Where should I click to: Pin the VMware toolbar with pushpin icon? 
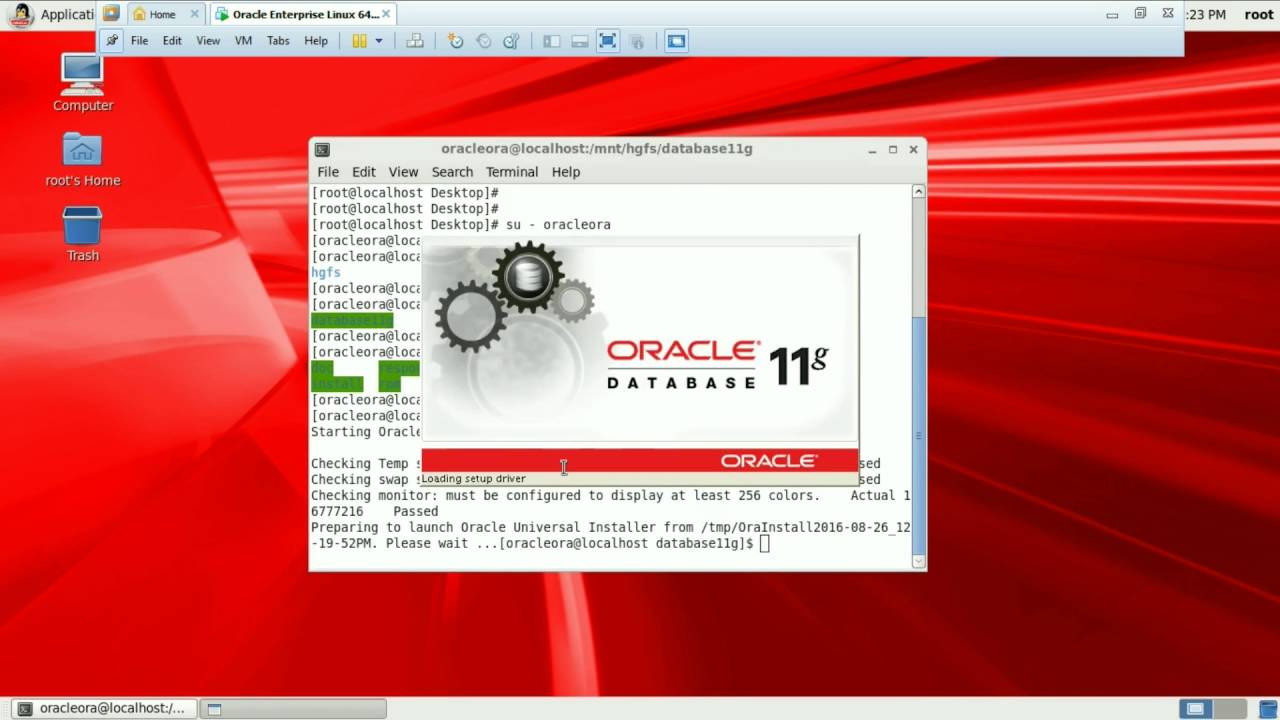(x=112, y=41)
